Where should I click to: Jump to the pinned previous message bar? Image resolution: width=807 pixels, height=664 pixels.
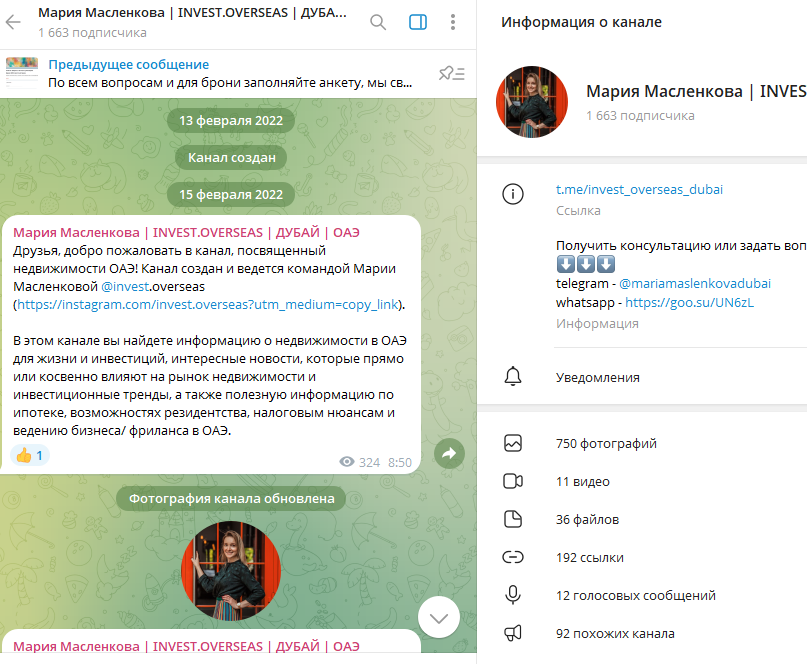(216, 74)
